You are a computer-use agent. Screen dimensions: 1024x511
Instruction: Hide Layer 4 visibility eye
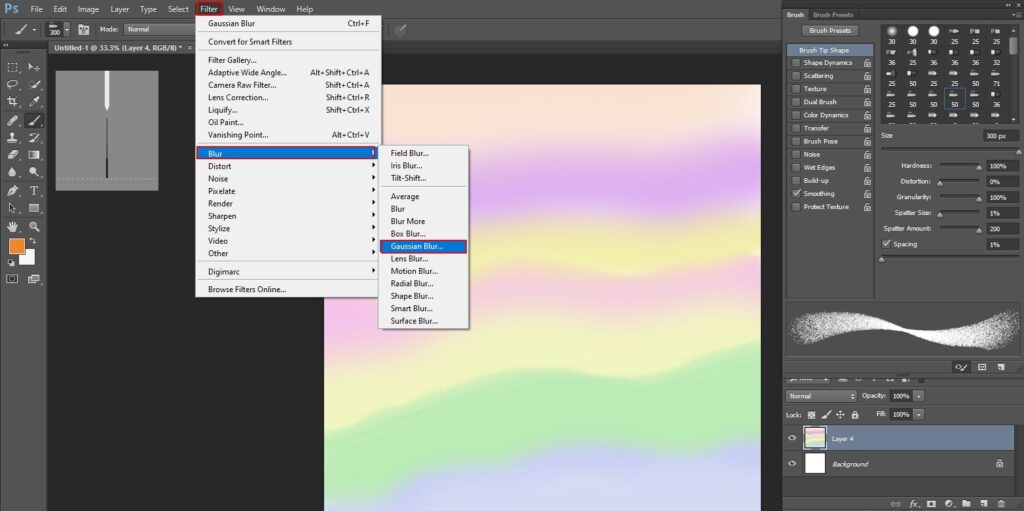click(x=792, y=438)
